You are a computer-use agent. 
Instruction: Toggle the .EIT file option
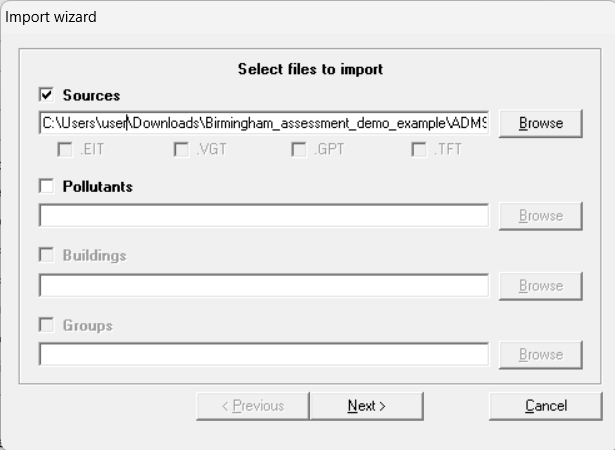click(x=65, y=150)
